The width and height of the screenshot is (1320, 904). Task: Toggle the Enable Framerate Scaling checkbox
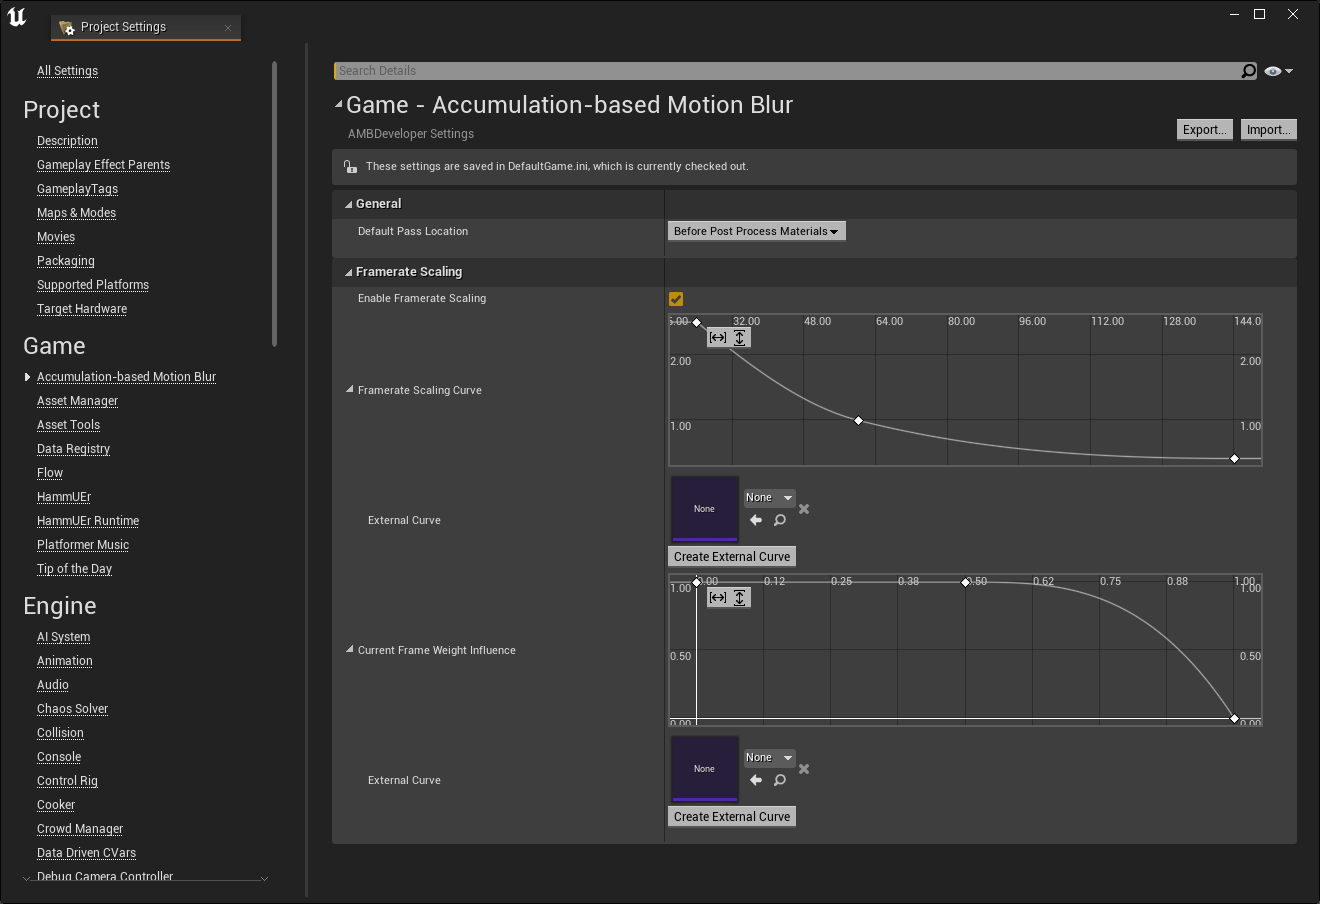coord(676,299)
